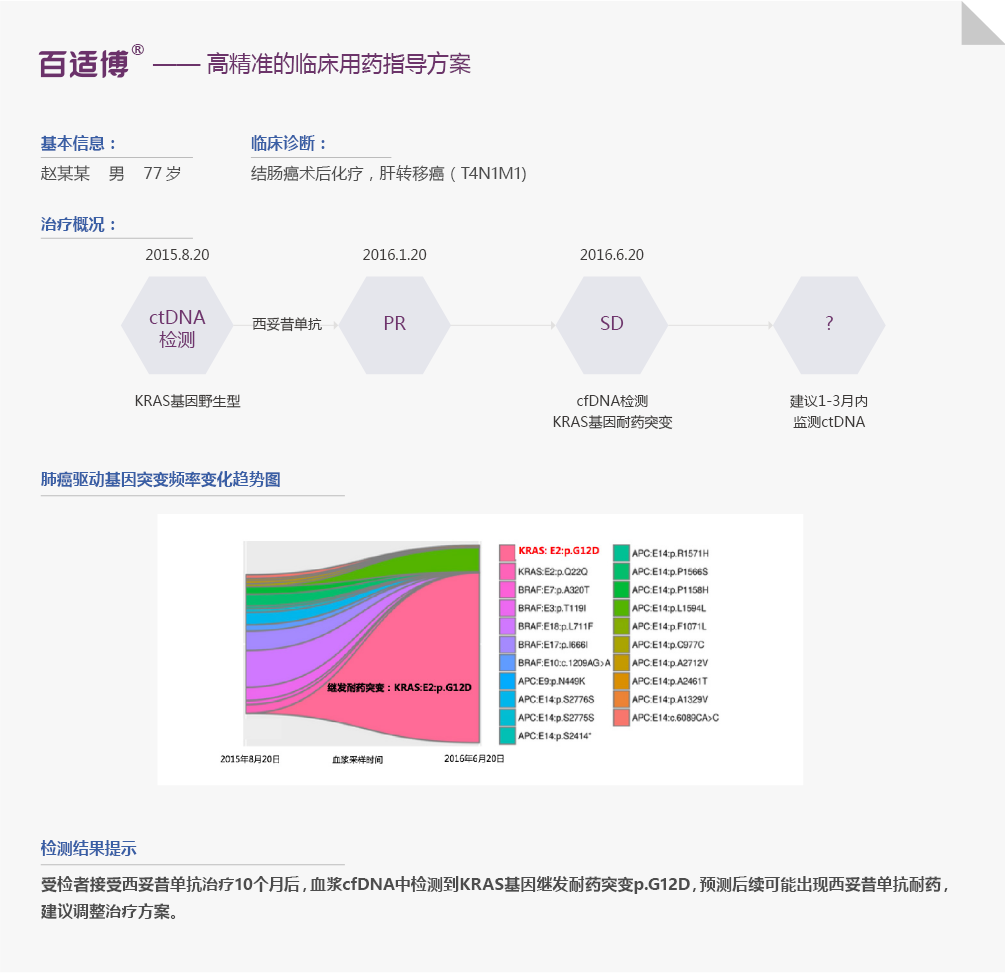Click the APC:E14:p.C977C legend label text
This screenshot has width=1005, height=973.
(668, 645)
